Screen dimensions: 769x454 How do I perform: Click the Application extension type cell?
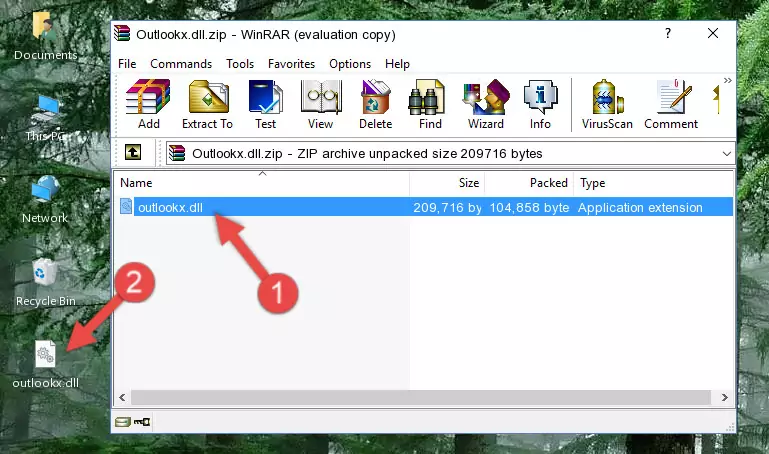point(640,207)
